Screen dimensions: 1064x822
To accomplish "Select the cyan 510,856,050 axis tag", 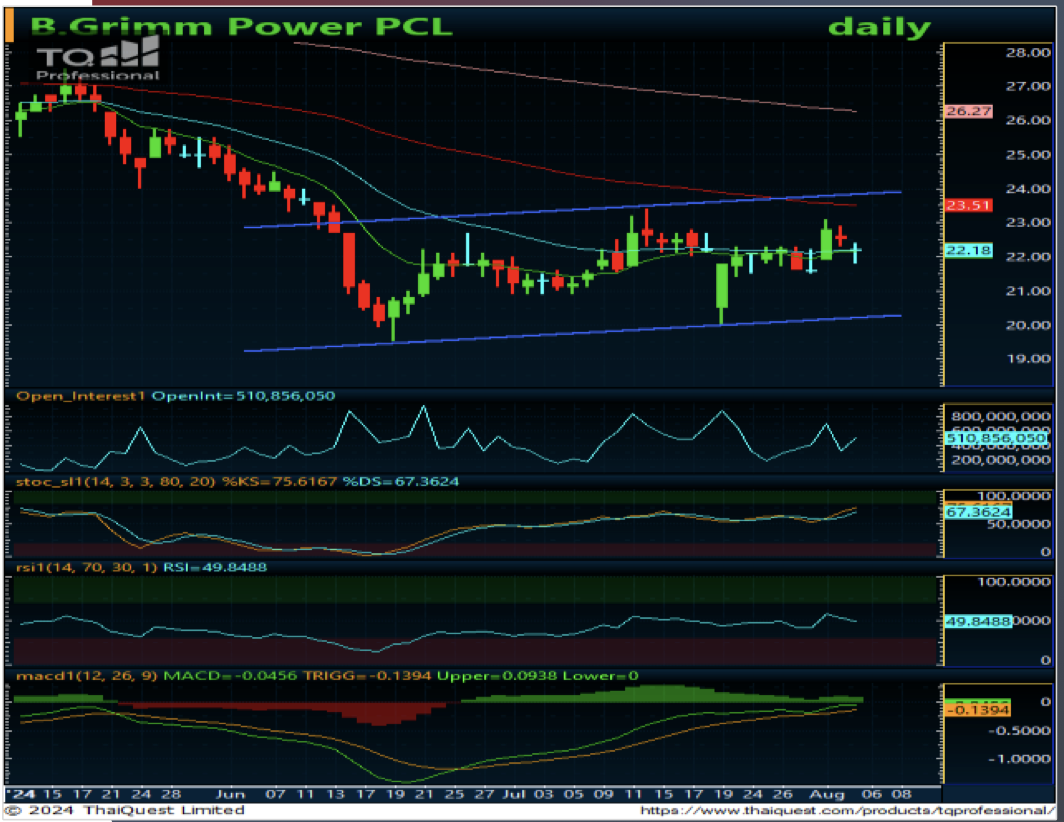I will [x=996, y=438].
